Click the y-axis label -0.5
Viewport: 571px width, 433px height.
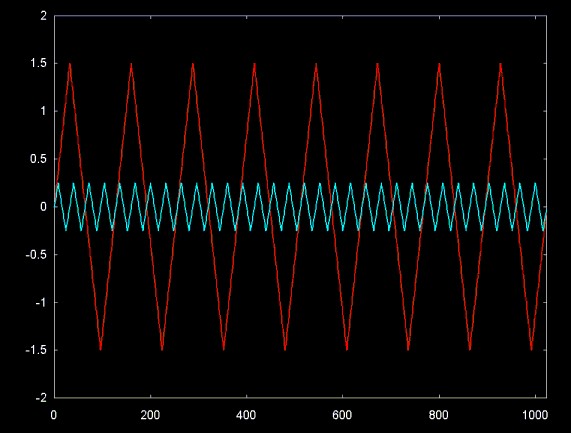coord(36,255)
